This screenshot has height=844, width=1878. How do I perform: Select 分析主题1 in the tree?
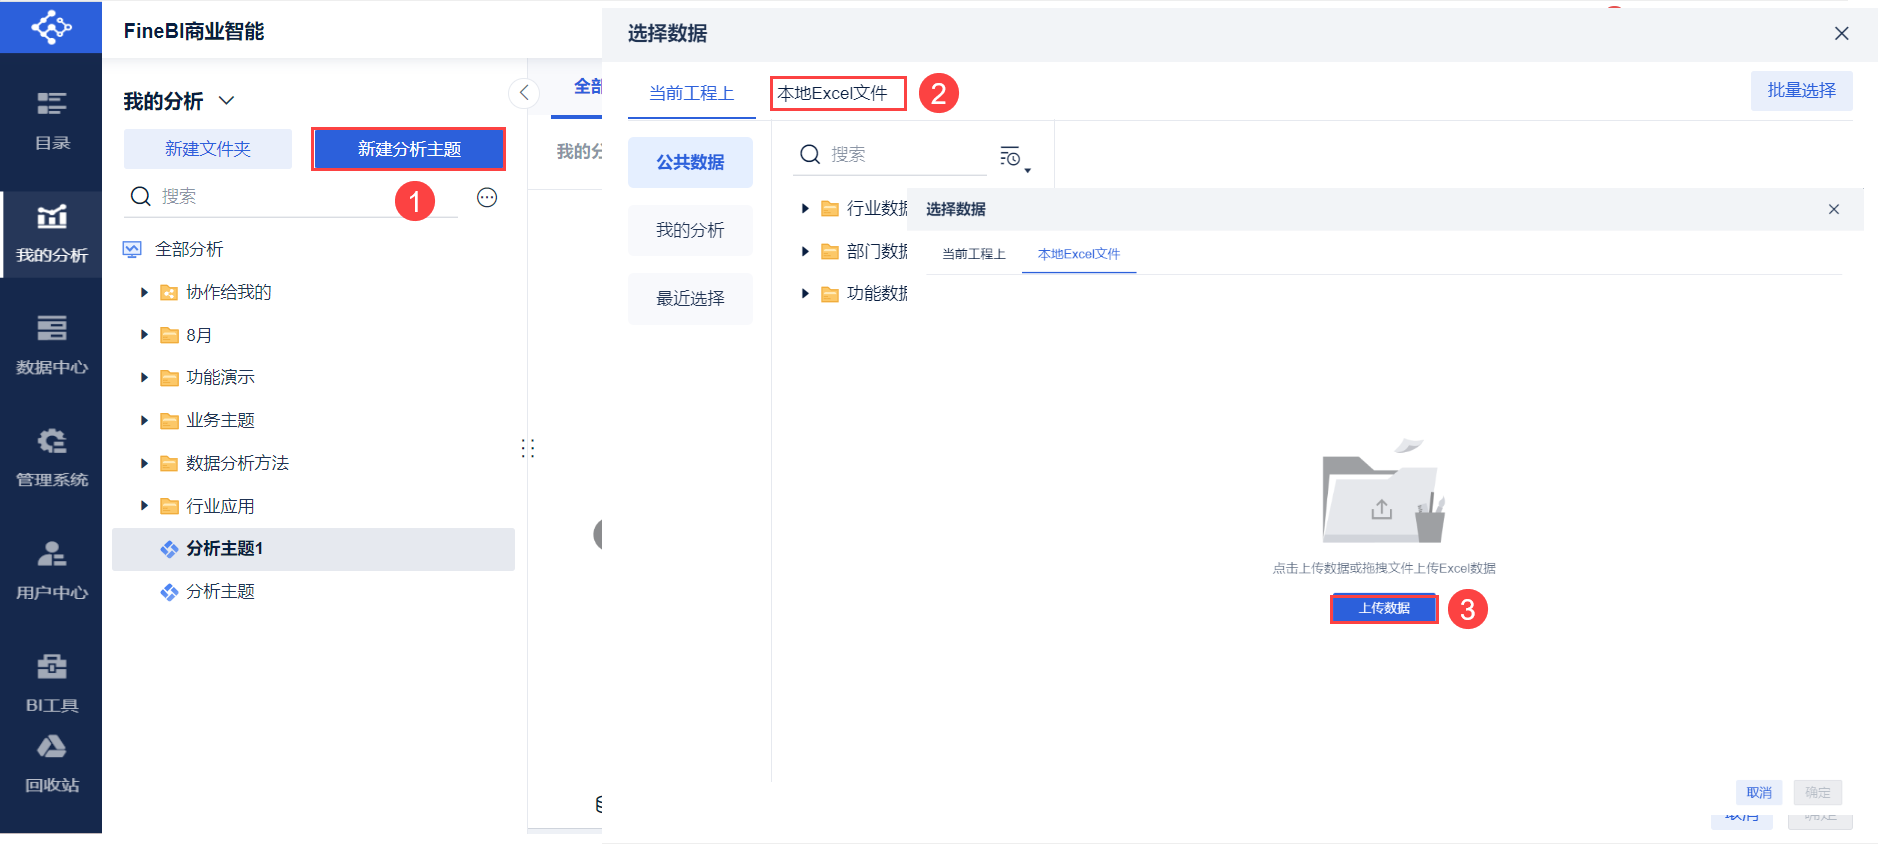coord(313,549)
